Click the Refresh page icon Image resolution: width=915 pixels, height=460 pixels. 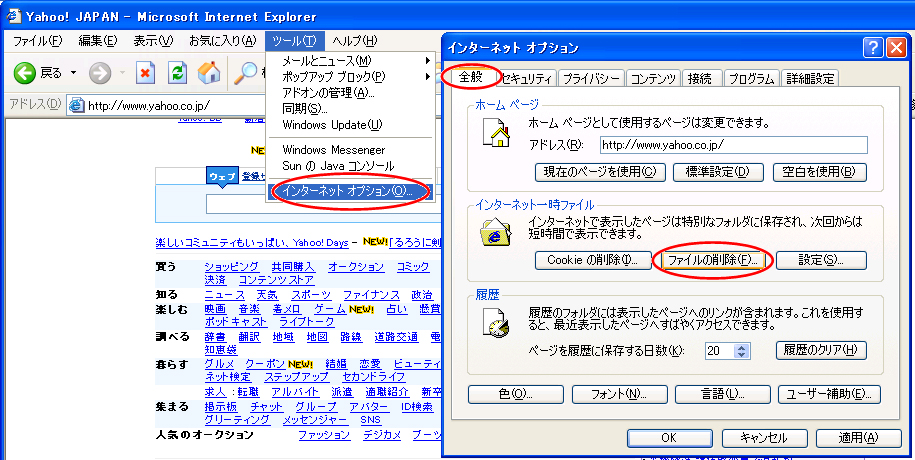(x=177, y=73)
